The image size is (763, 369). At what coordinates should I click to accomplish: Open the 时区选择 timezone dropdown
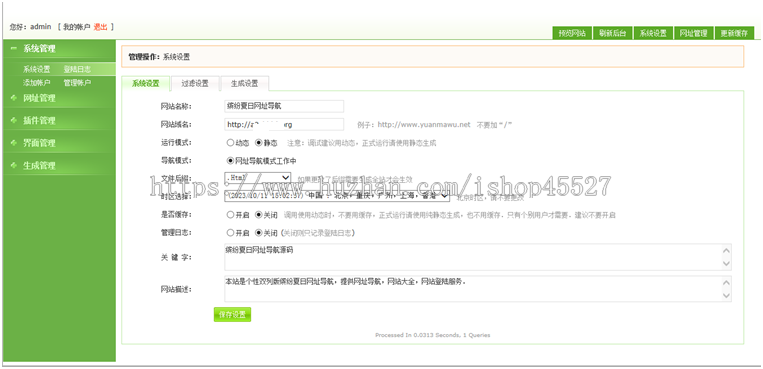coord(337,196)
